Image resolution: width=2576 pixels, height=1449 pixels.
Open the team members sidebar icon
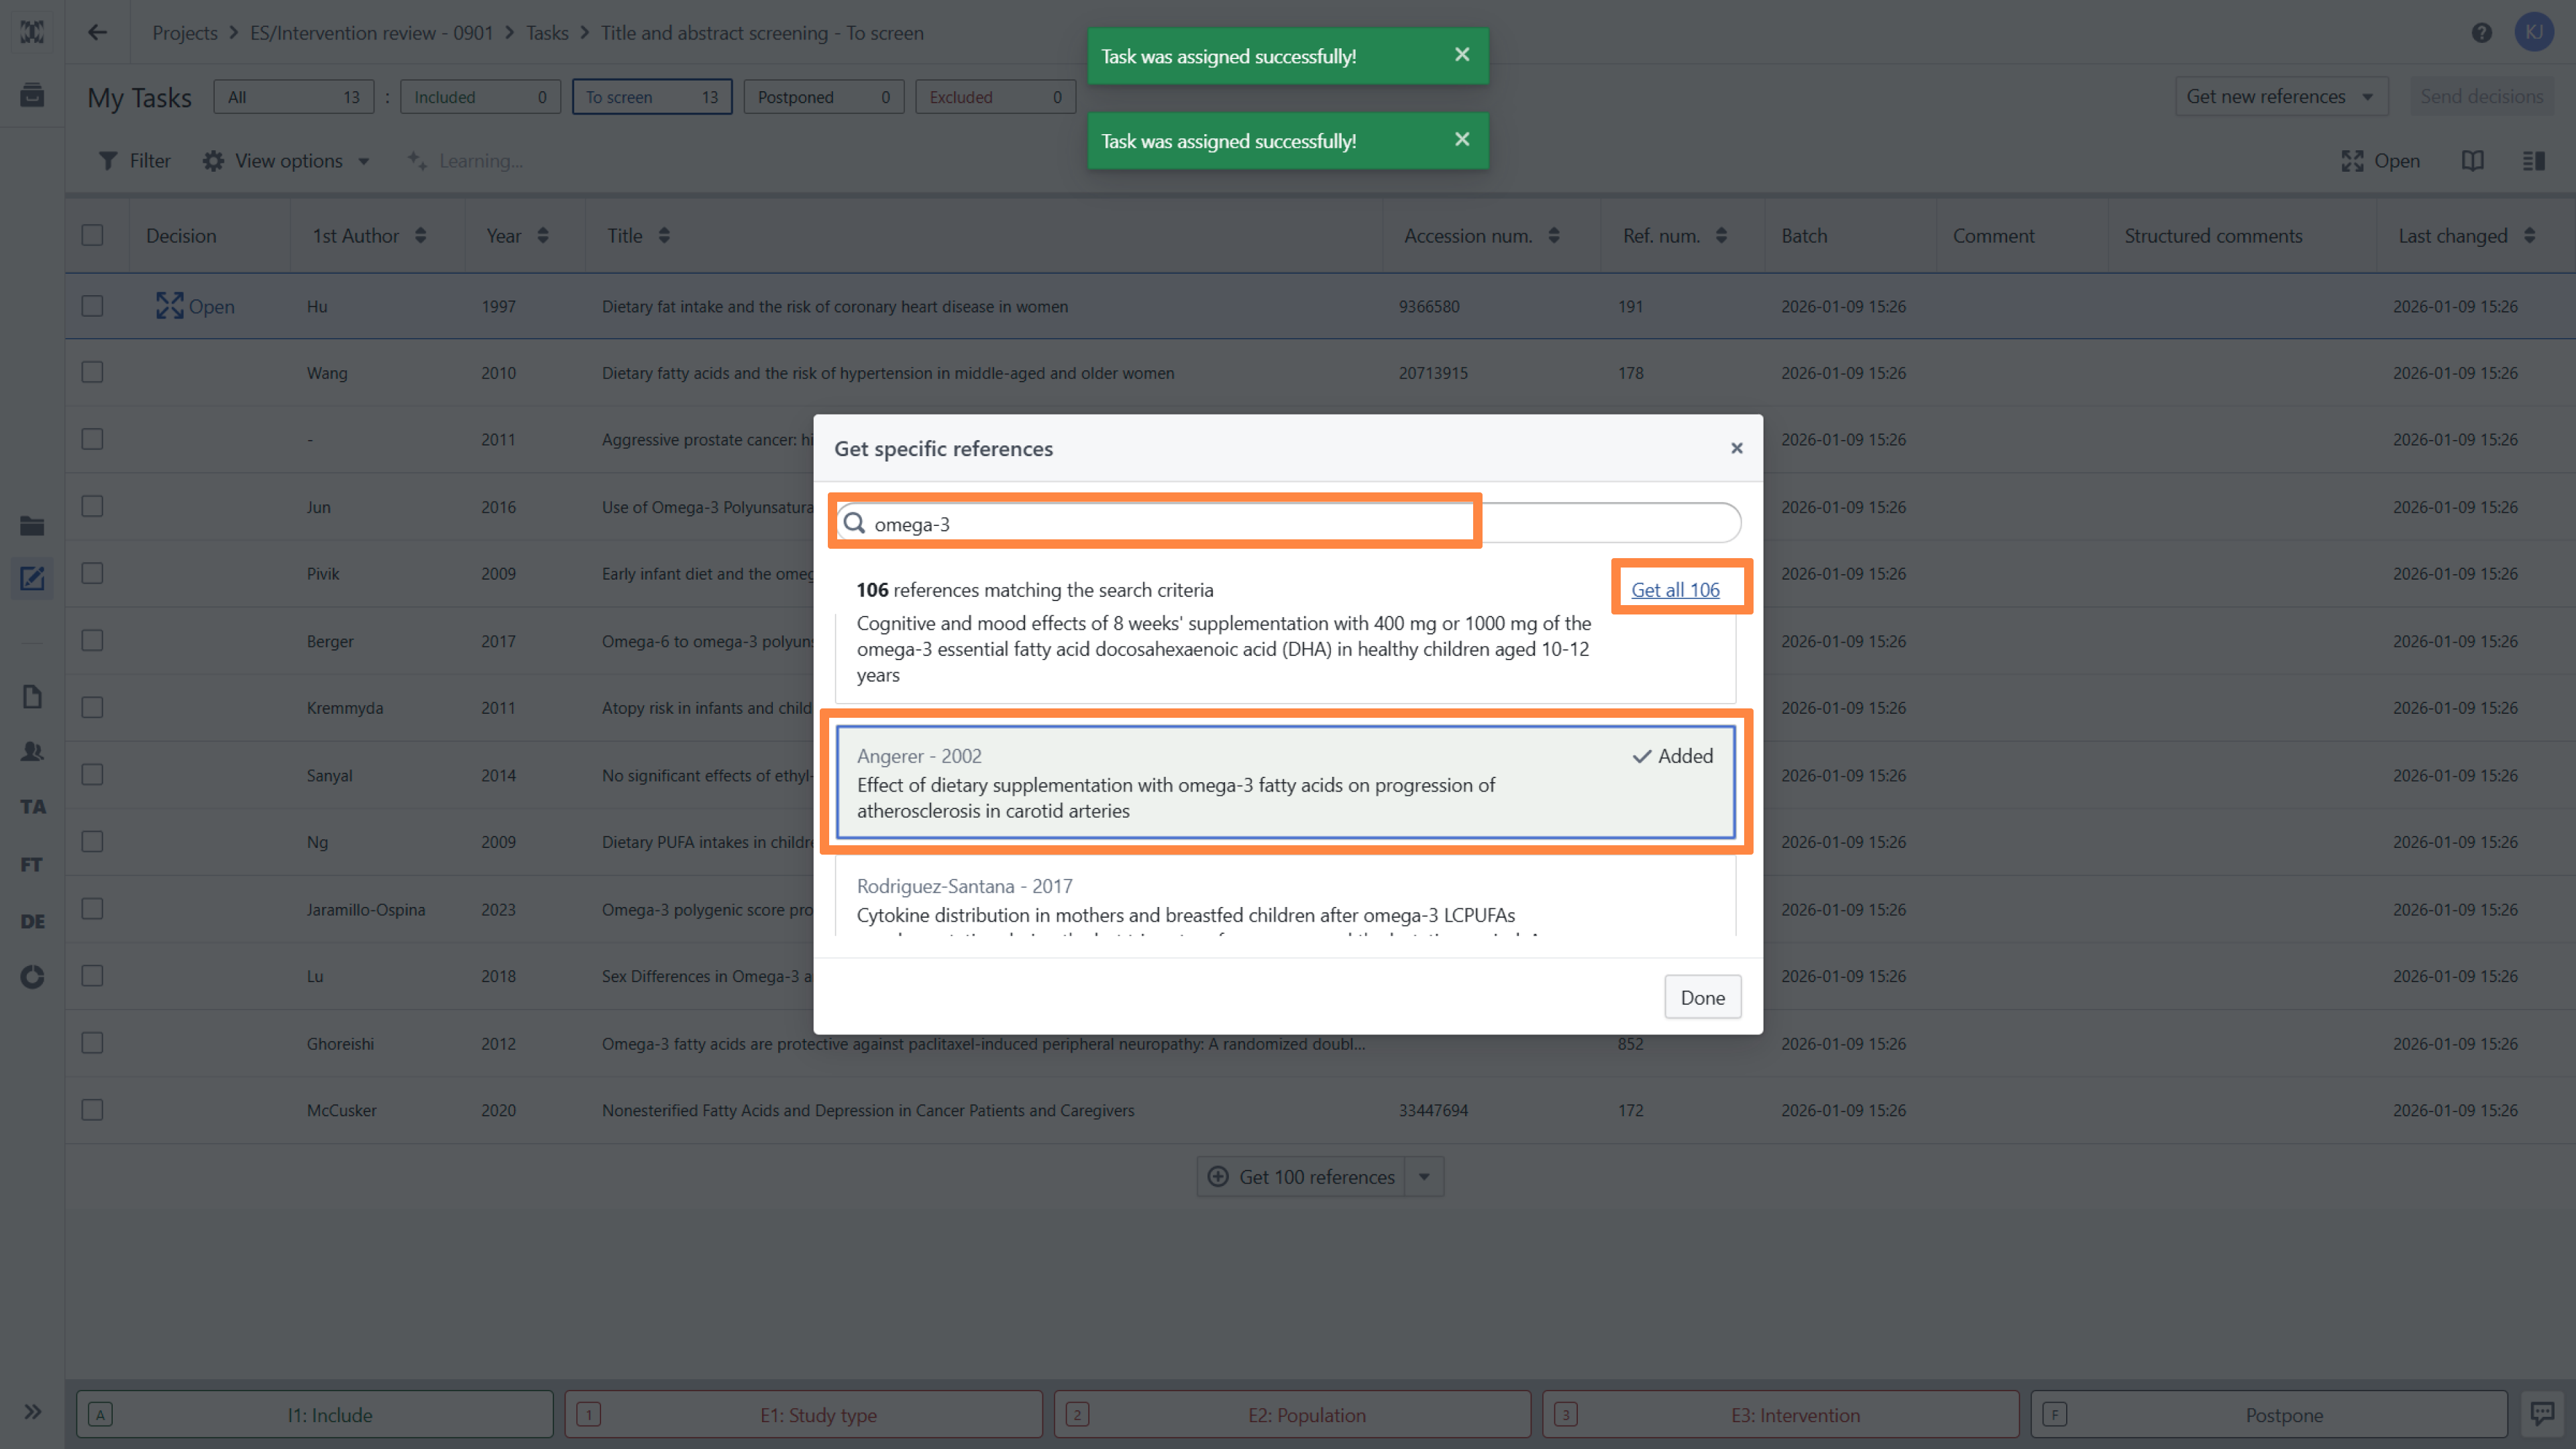pyautogui.click(x=32, y=751)
